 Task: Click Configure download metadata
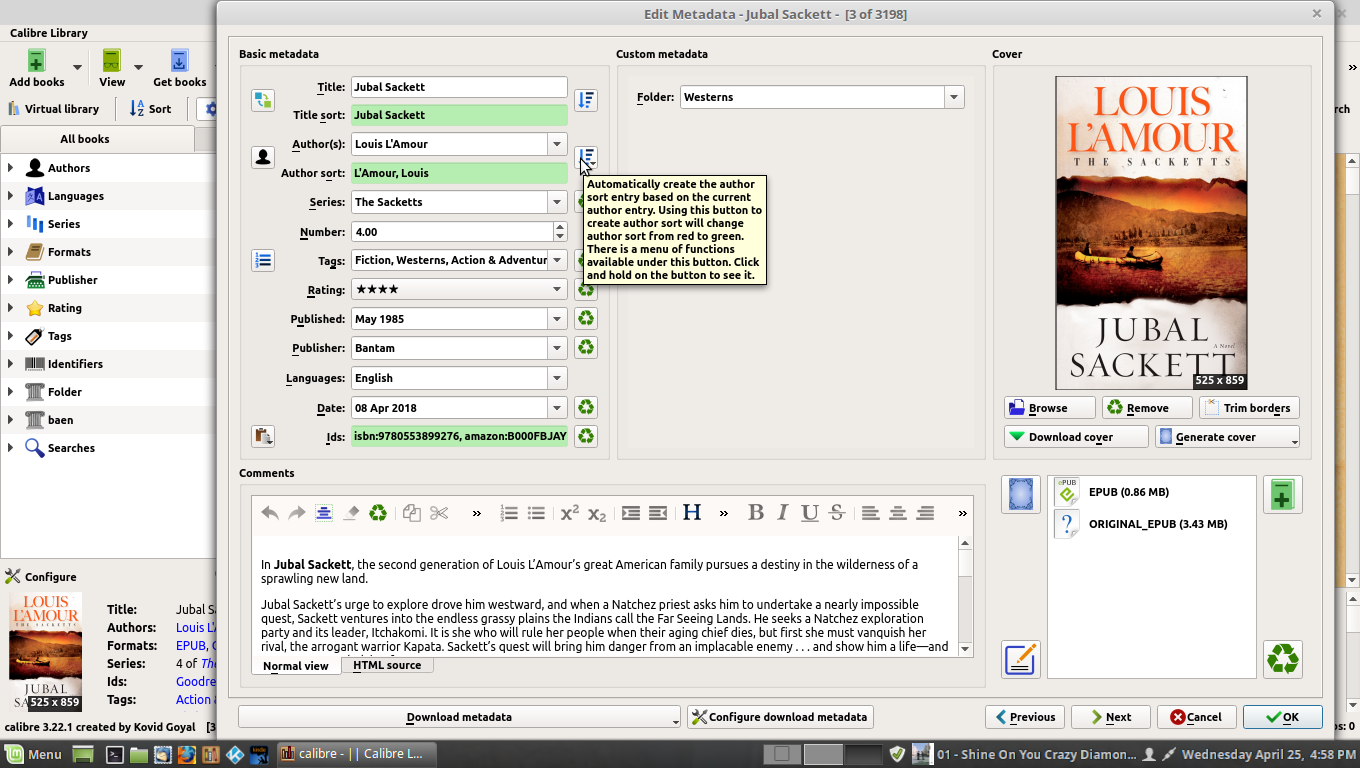pos(780,717)
